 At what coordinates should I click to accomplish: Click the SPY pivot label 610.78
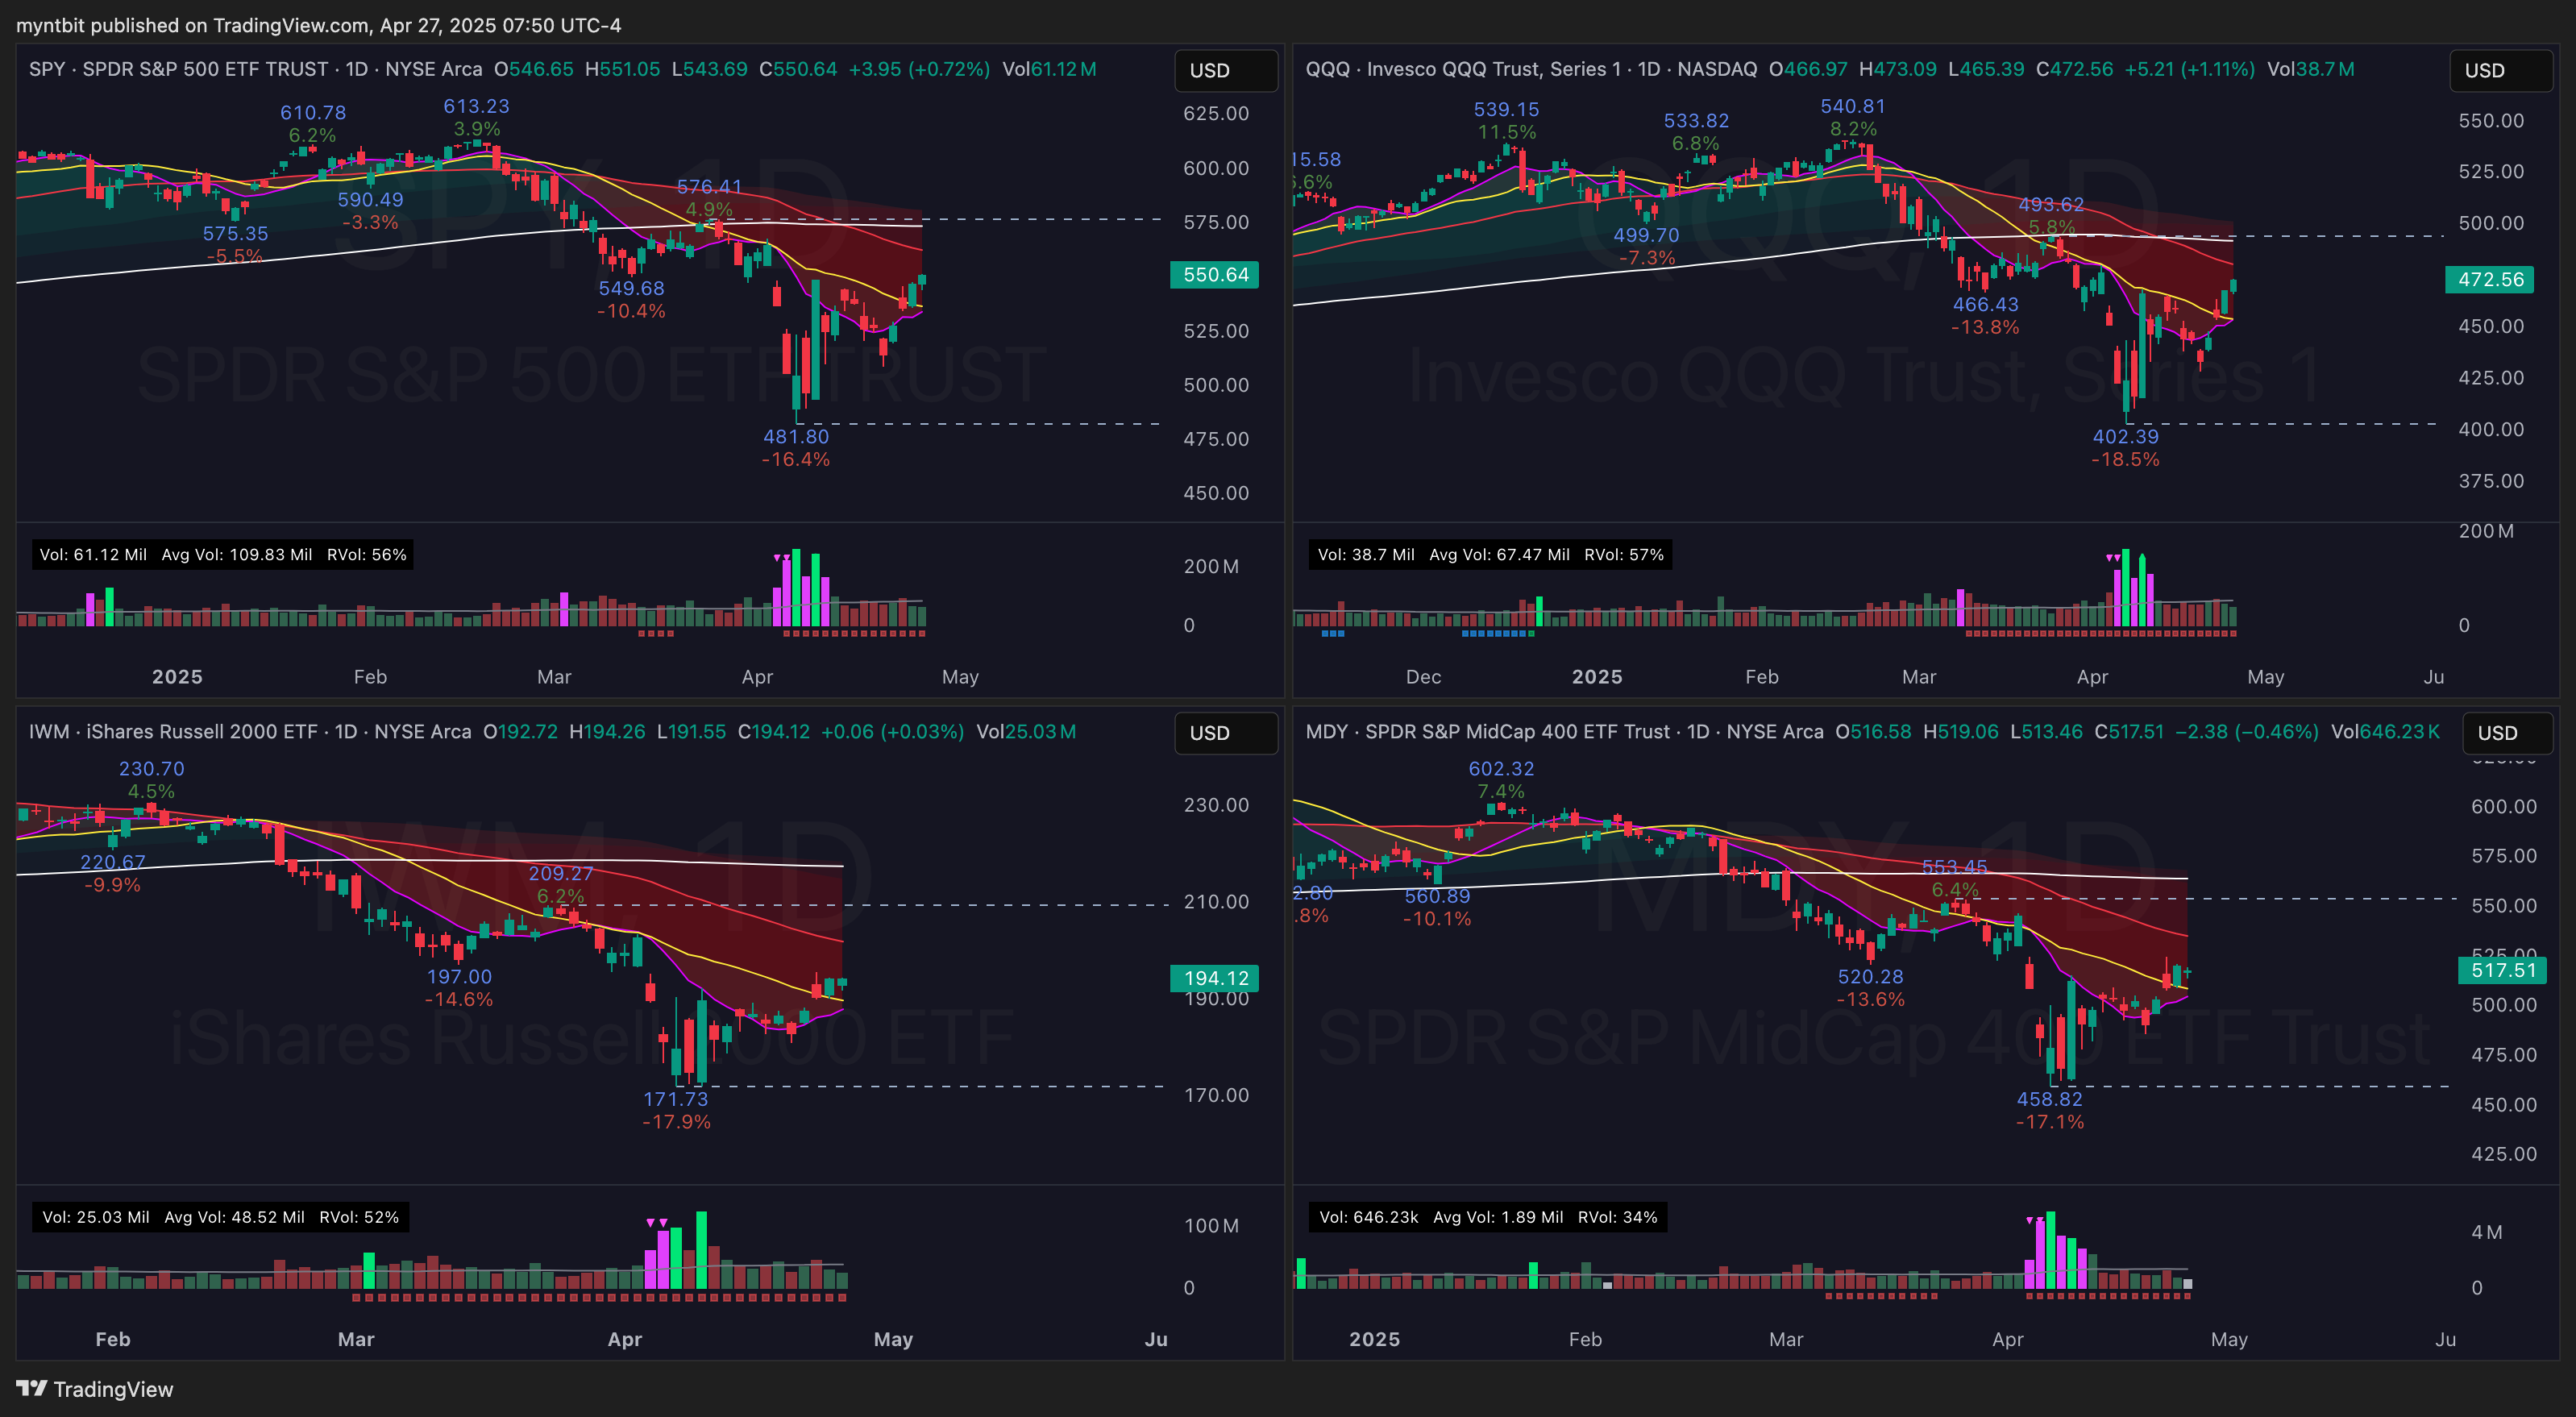tap(313, 113)
